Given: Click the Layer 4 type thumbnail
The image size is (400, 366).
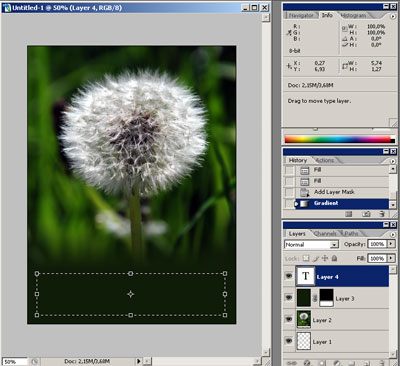Looking at the screenshot, I should coord(305,276).
